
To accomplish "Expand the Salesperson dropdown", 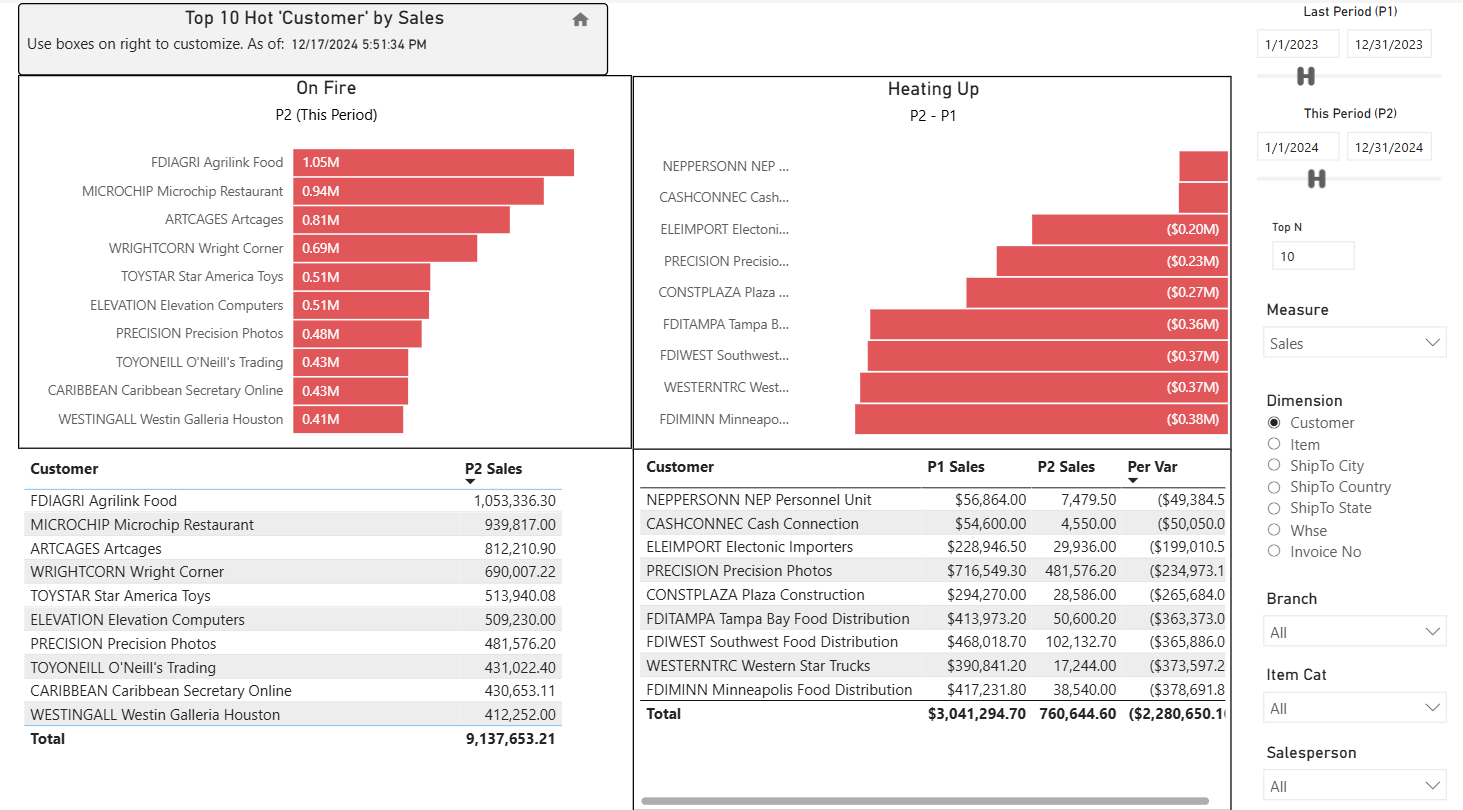I will [x=1355, y=786].
